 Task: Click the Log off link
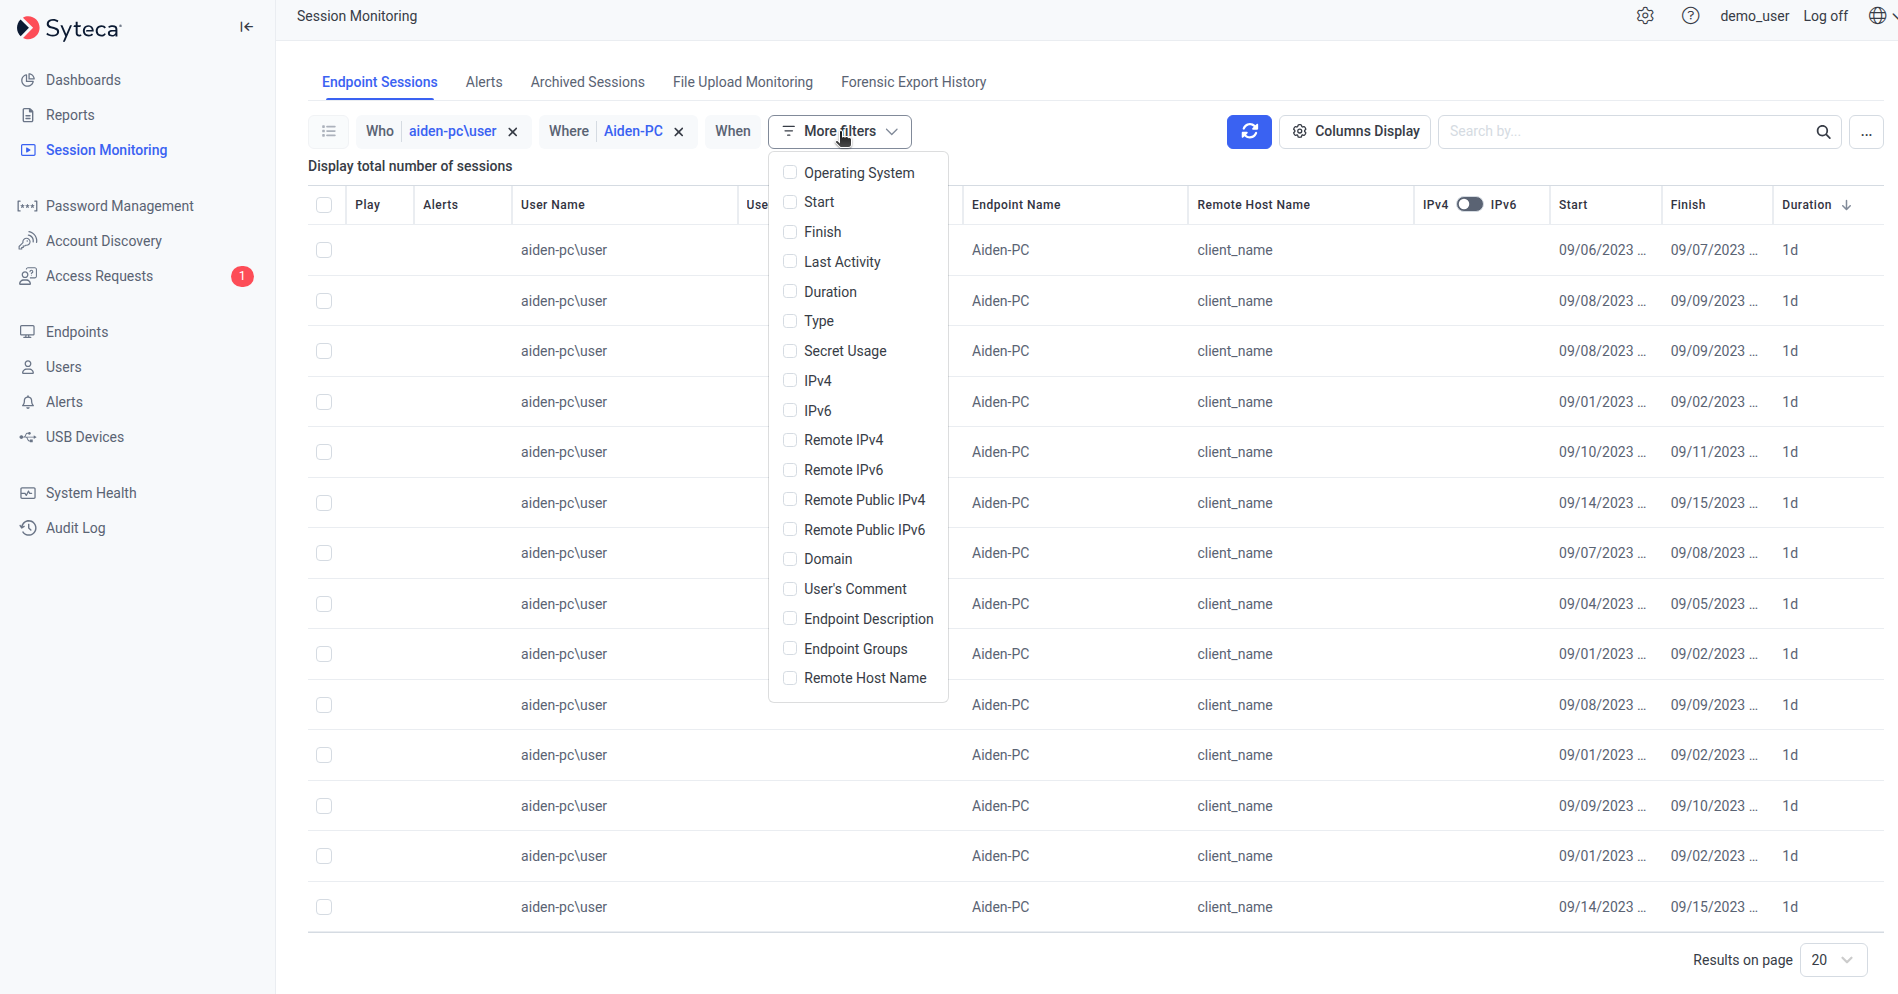click(1826, 16)
